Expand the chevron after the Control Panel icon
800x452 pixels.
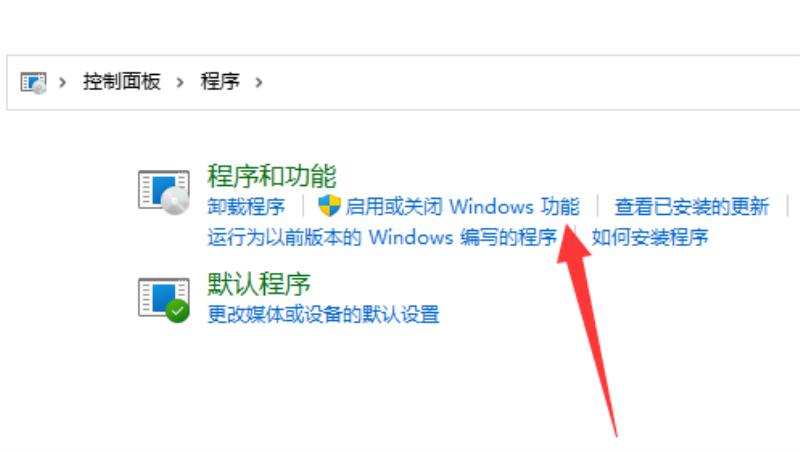62,82
